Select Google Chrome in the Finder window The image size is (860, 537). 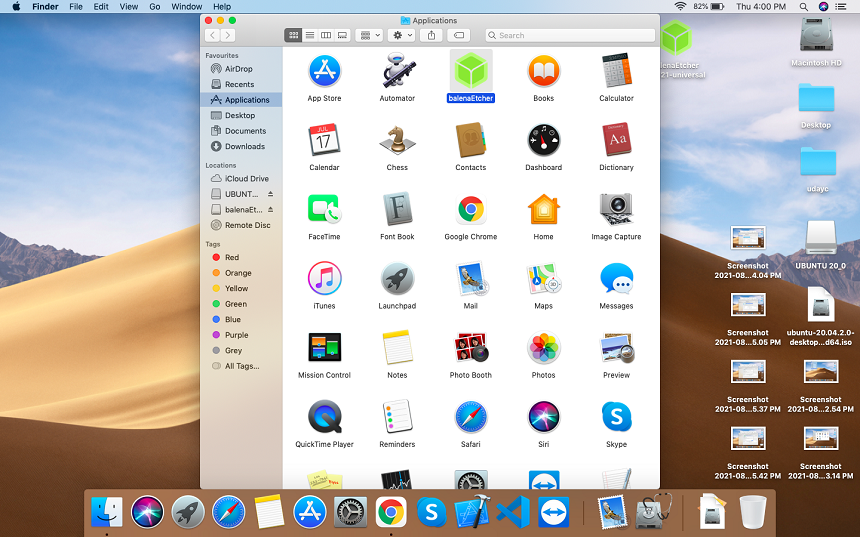coord(471,210)
